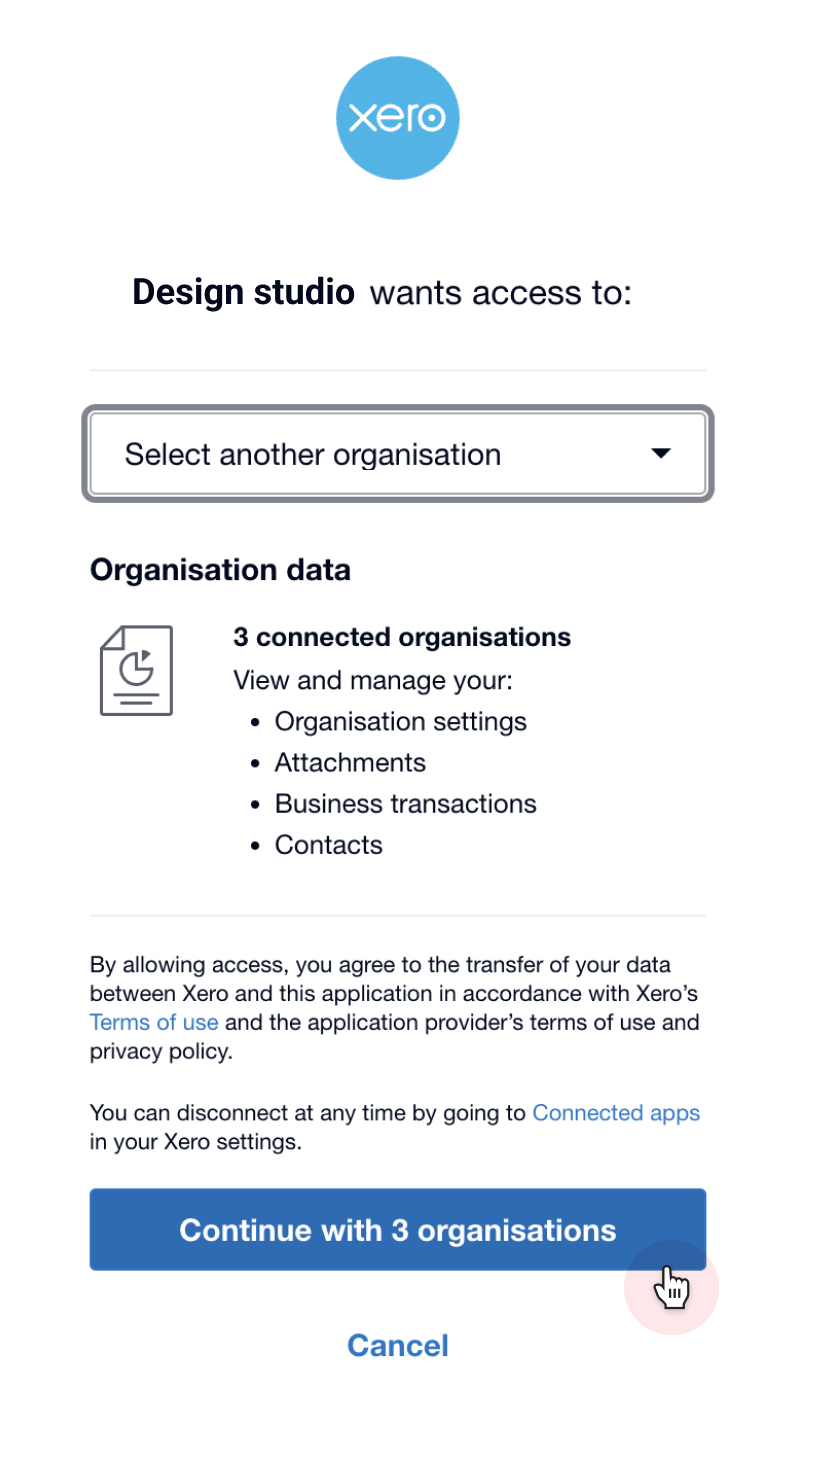Image resolution: width=822 pixels, height=1464 pixels.
Task: Open the Terms of use link
Action: (x=154, y=1023)
